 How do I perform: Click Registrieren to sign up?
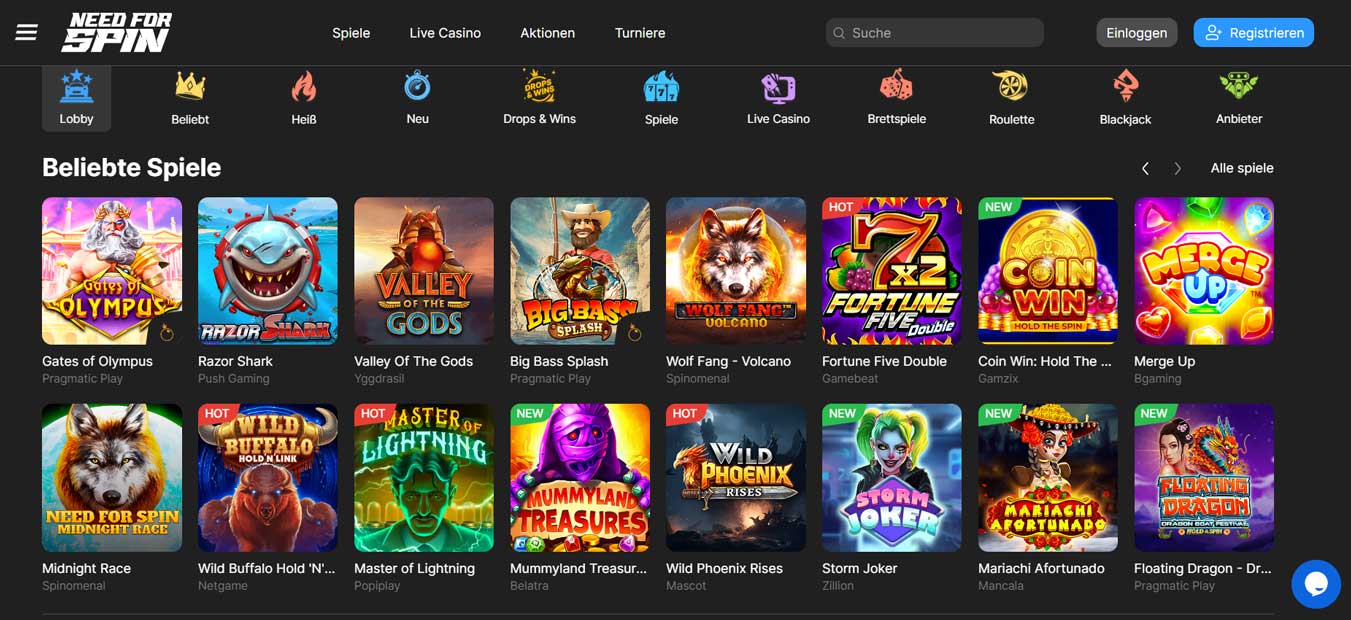point(1253,32)
